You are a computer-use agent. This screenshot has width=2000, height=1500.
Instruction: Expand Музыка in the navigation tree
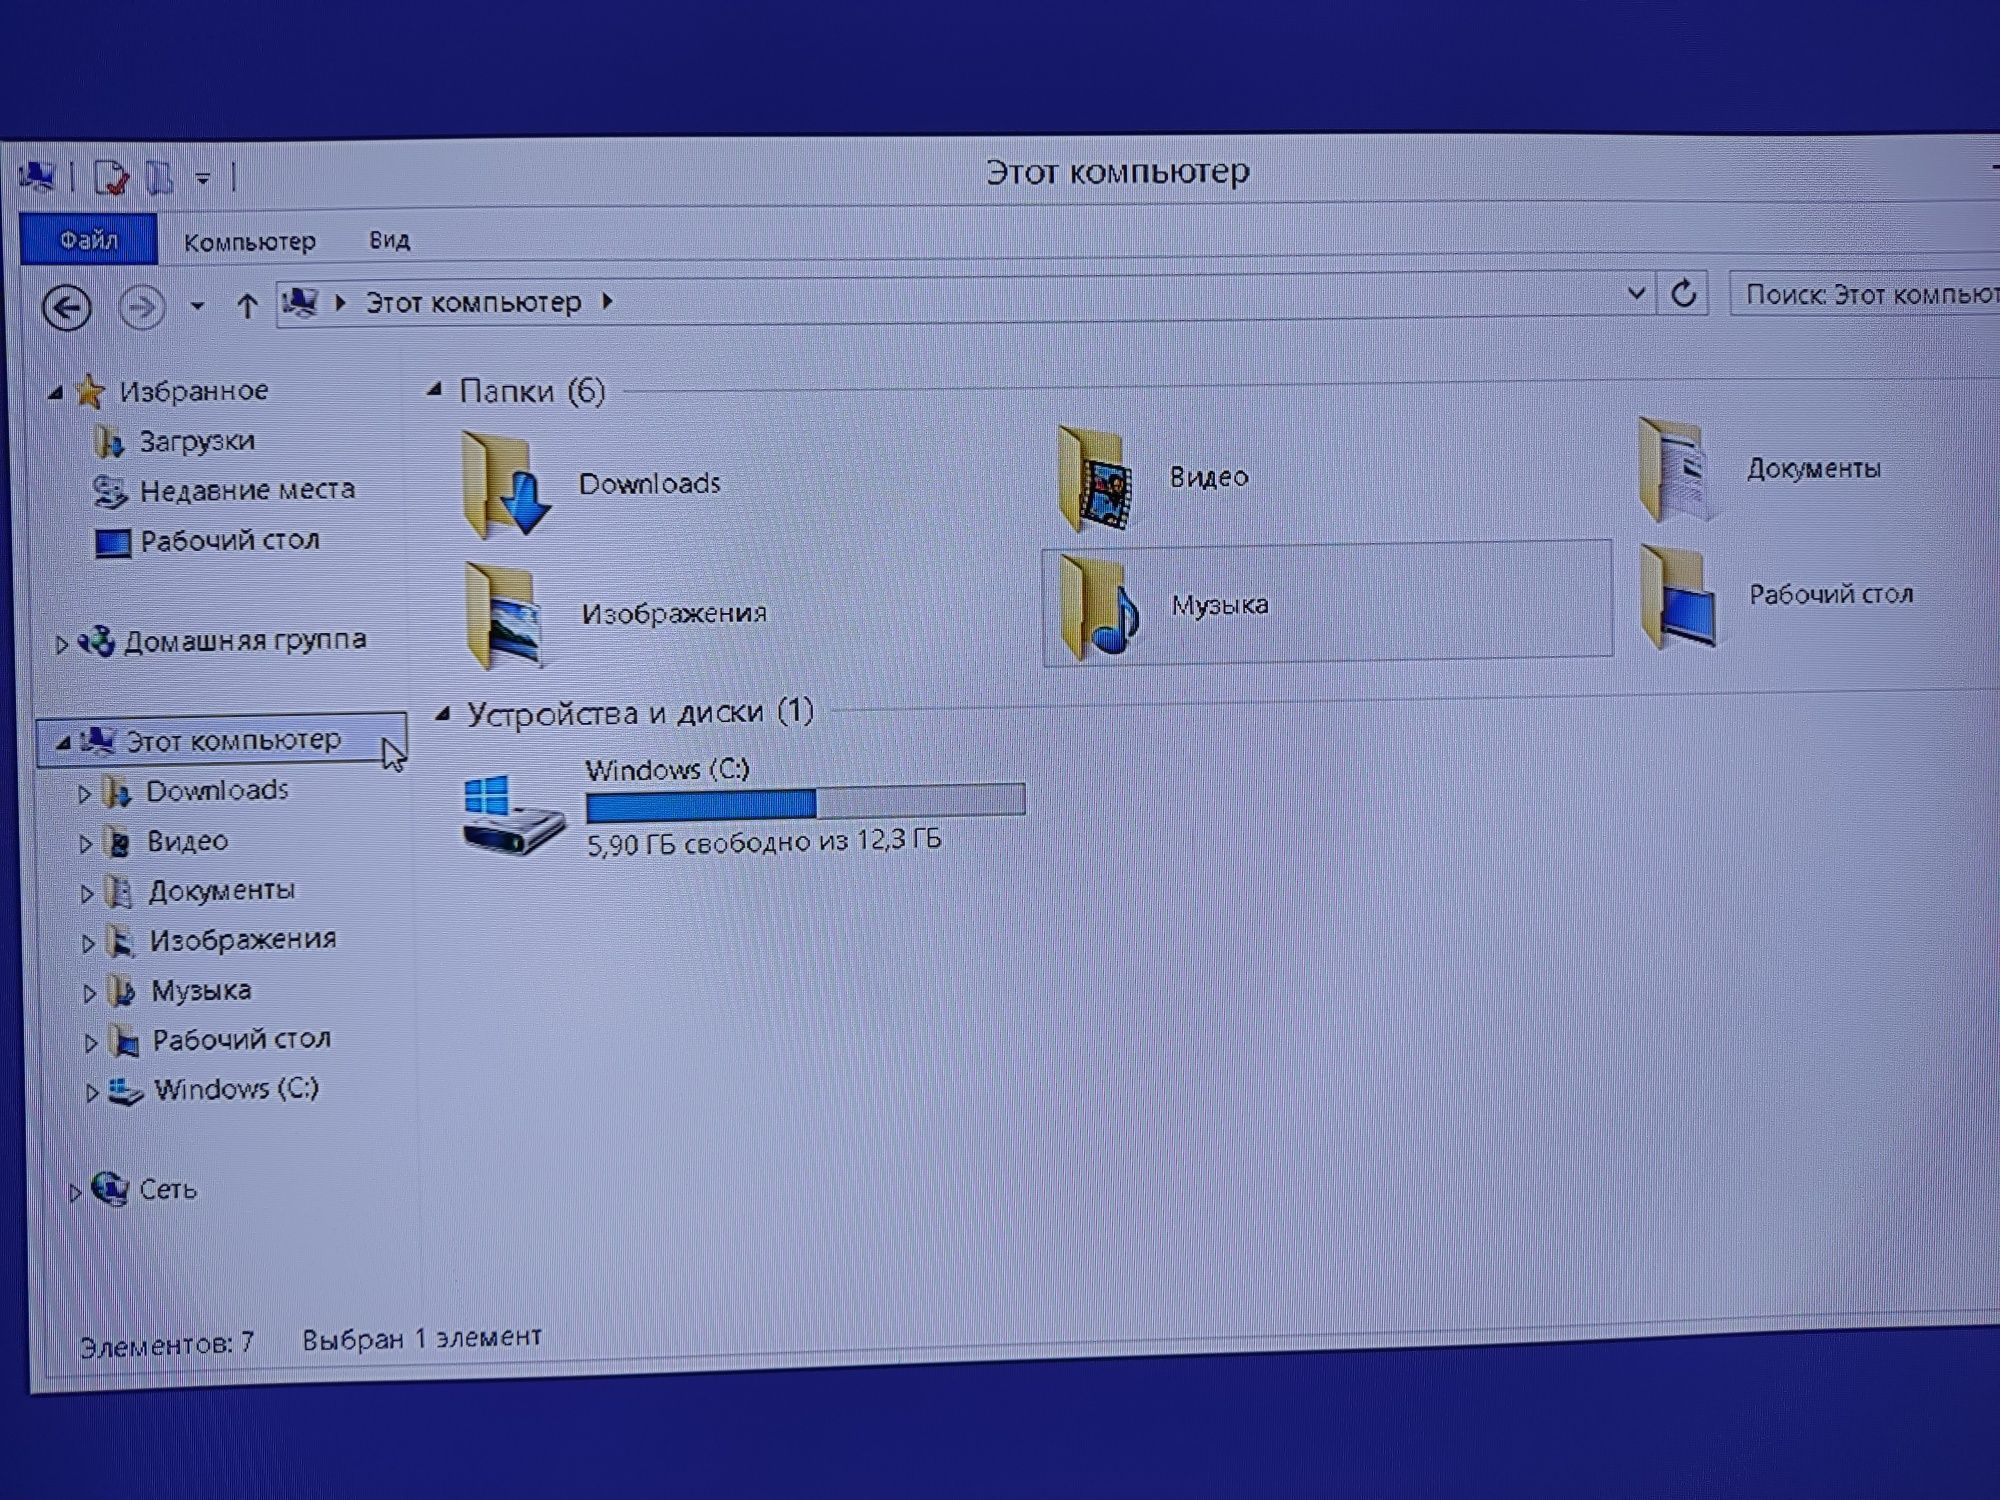(89, 993)
